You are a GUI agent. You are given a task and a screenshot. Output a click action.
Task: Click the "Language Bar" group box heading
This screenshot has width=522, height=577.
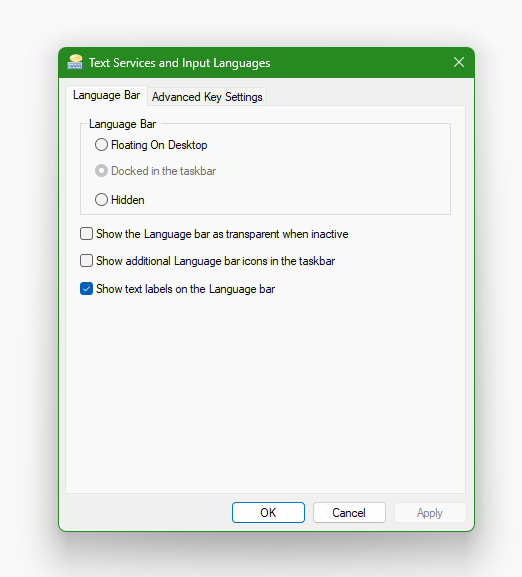point(122,124)
